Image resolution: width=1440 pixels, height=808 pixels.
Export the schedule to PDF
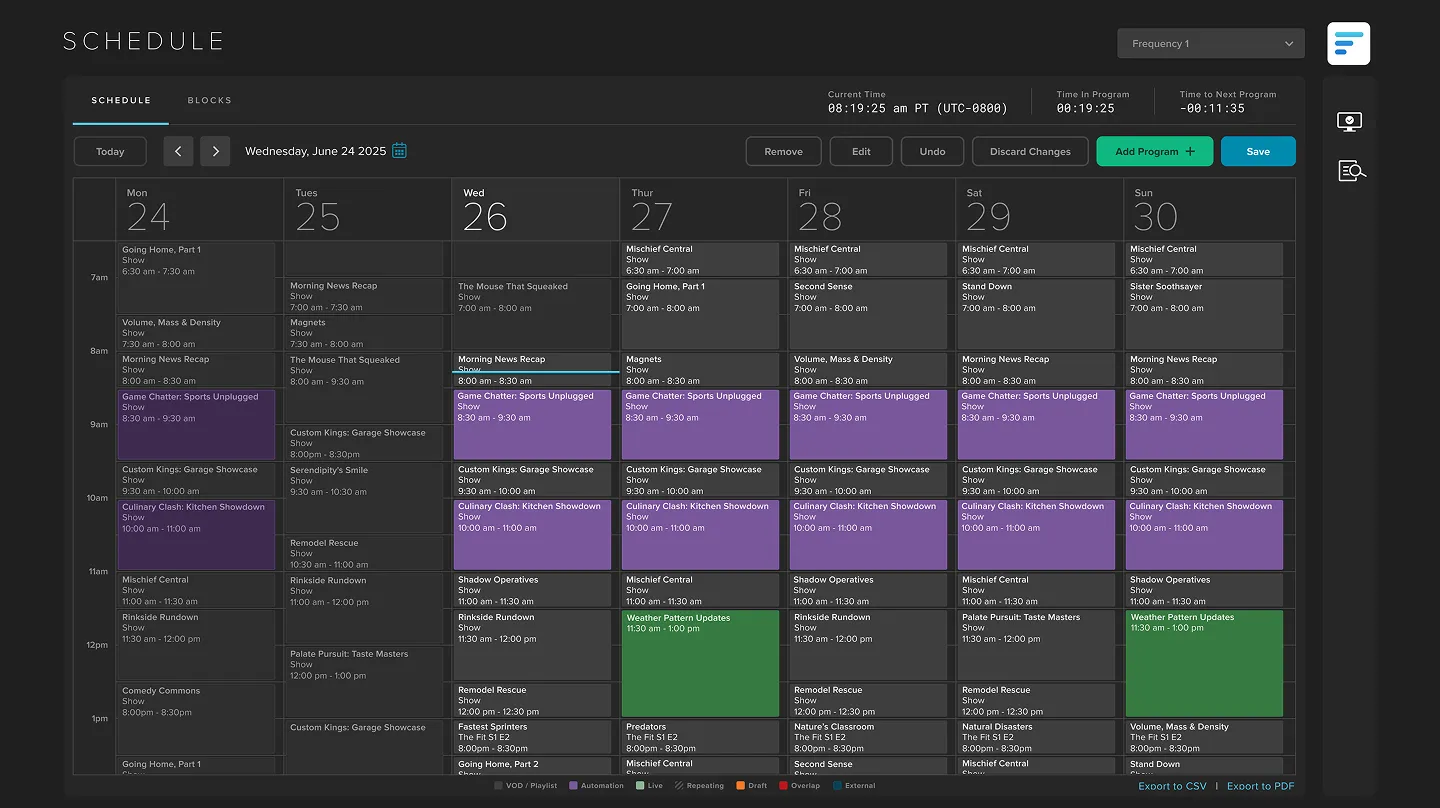click(1261, 786)
